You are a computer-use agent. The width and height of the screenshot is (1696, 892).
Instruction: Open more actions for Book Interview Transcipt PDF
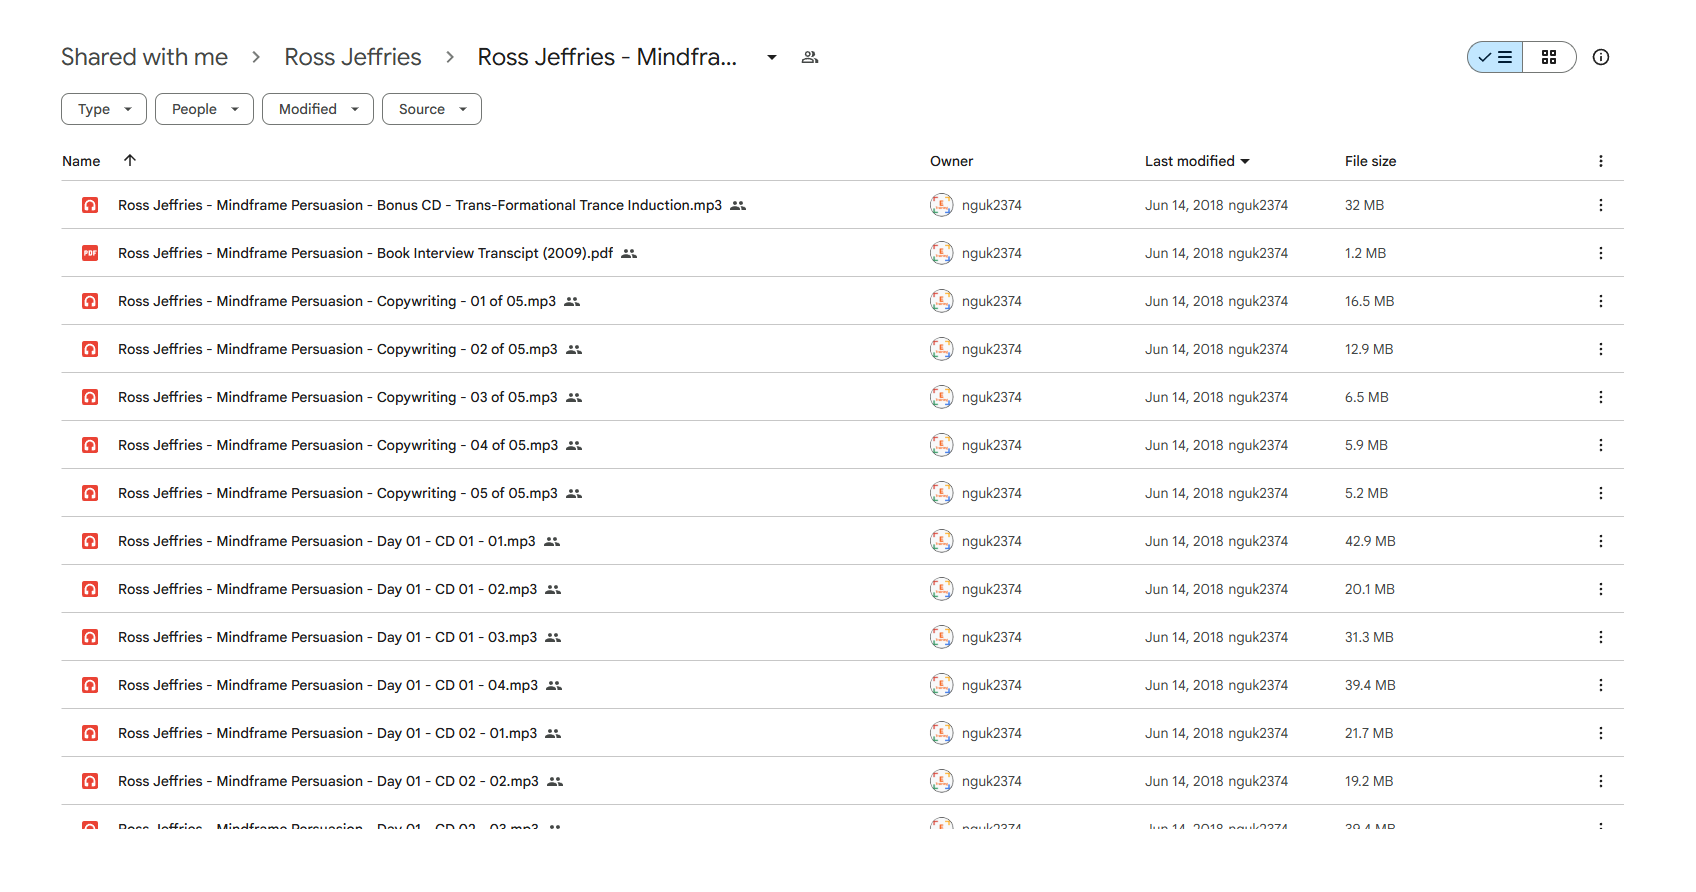(x=1601, y=253)
